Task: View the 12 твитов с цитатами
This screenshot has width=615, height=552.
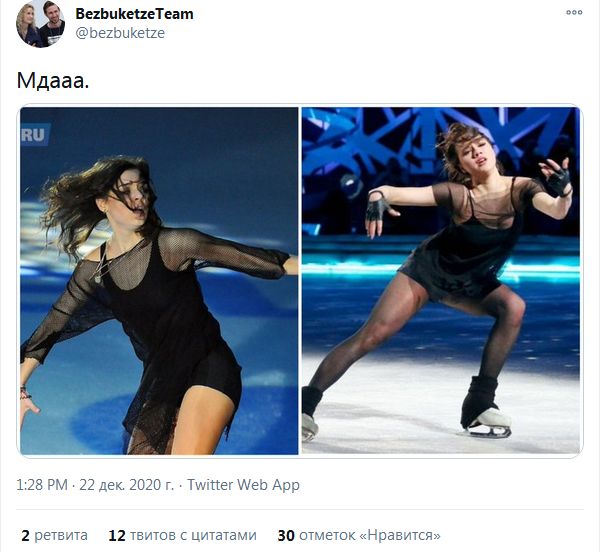Action: tap(182, 535)
